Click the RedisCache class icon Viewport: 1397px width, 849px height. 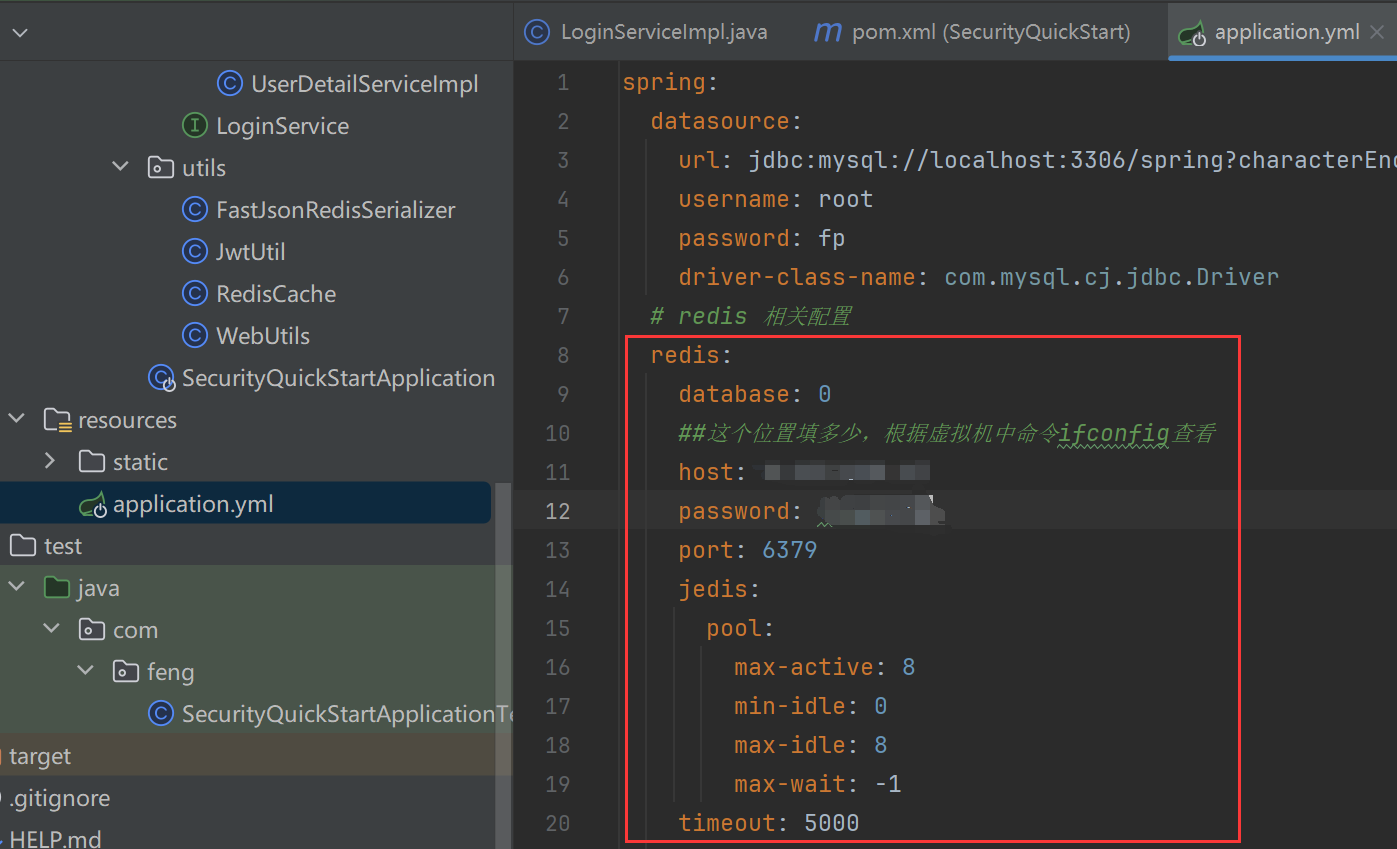194,294
